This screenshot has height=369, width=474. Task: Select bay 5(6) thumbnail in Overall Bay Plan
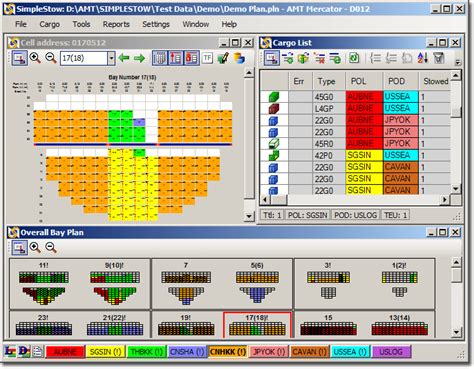[257, 284]
